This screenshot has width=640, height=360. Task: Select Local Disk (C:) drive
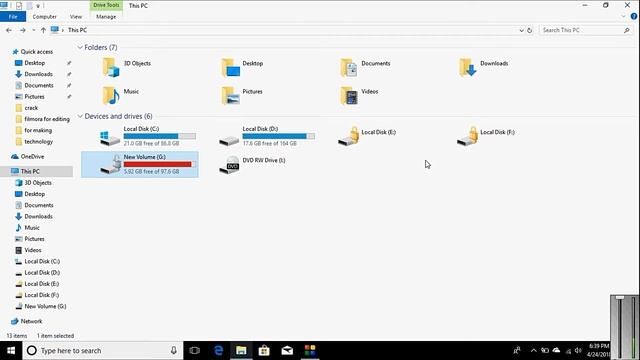coord(141,136)
